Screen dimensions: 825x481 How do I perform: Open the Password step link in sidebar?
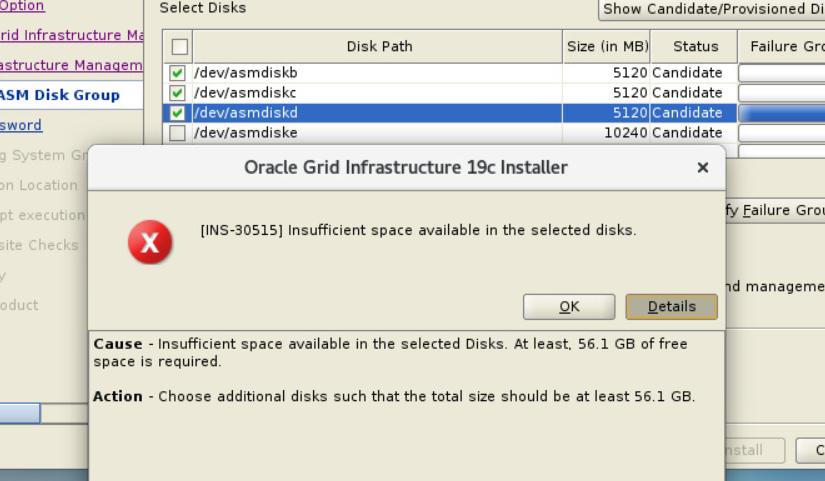[21, 125]
